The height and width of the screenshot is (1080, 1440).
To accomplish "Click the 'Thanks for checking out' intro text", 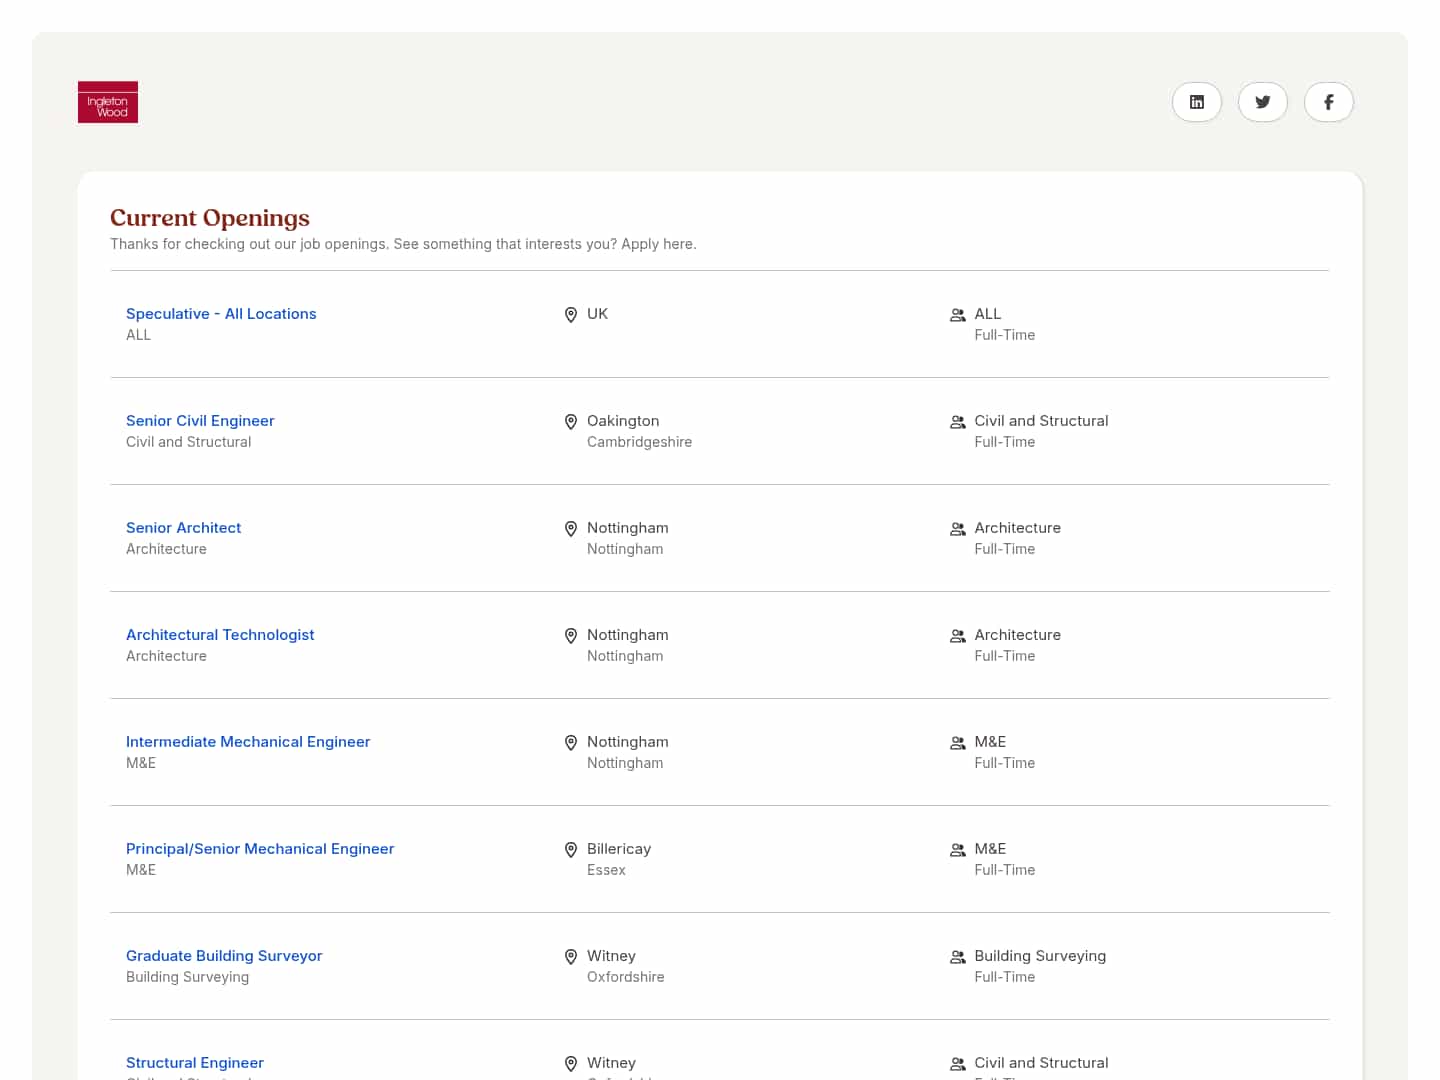I will pyautogui.click(x=403, y=244).
